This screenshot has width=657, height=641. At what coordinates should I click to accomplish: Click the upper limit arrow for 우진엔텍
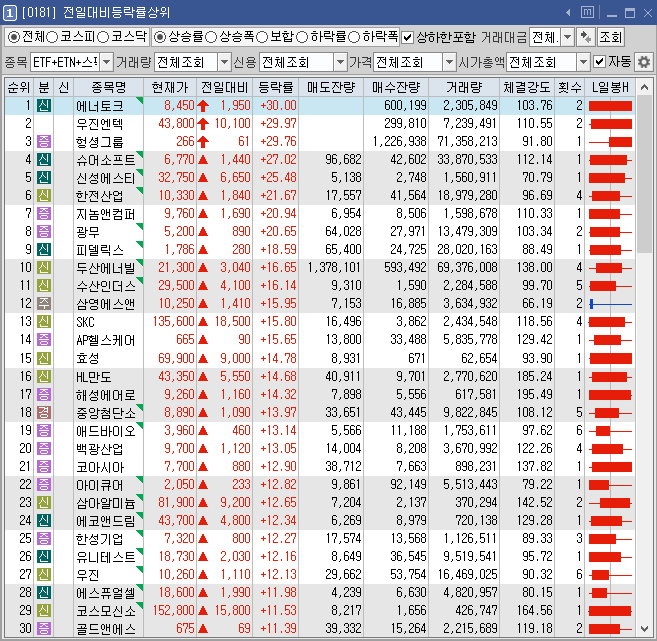coord(203,124)
